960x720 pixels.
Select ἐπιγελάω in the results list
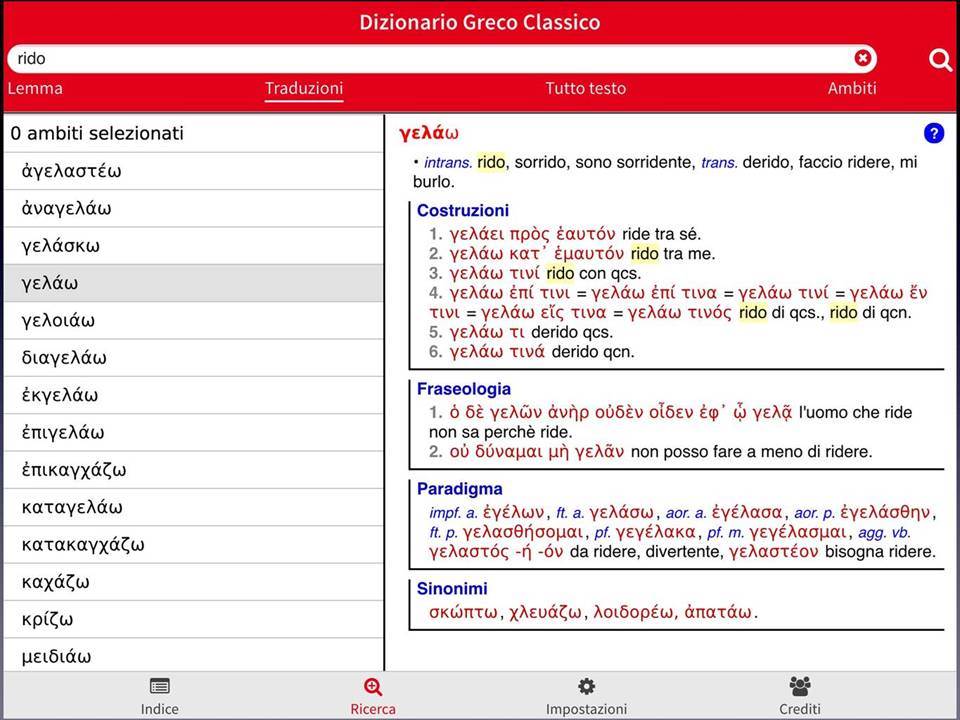click(193, 432)
